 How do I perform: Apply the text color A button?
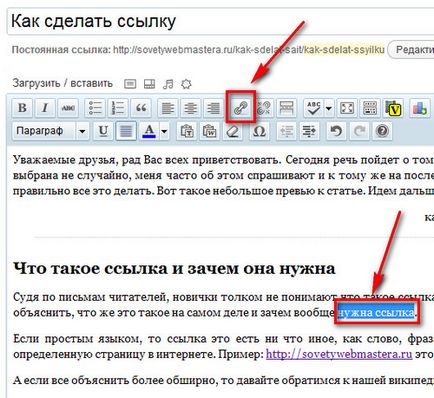pos(149,131)
